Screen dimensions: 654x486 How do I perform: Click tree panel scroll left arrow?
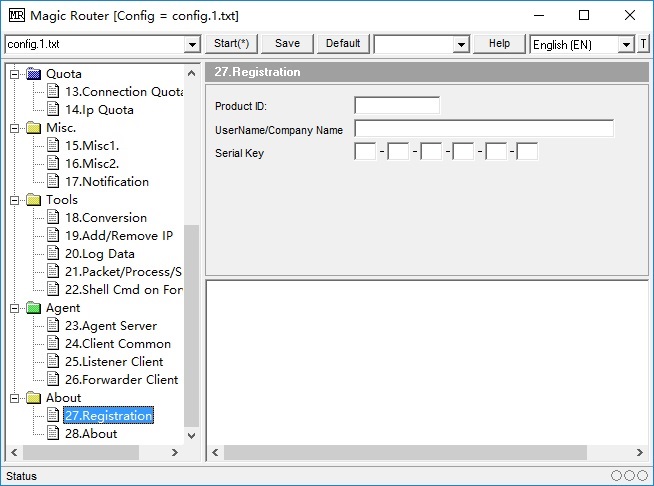[x=14, y=452]
